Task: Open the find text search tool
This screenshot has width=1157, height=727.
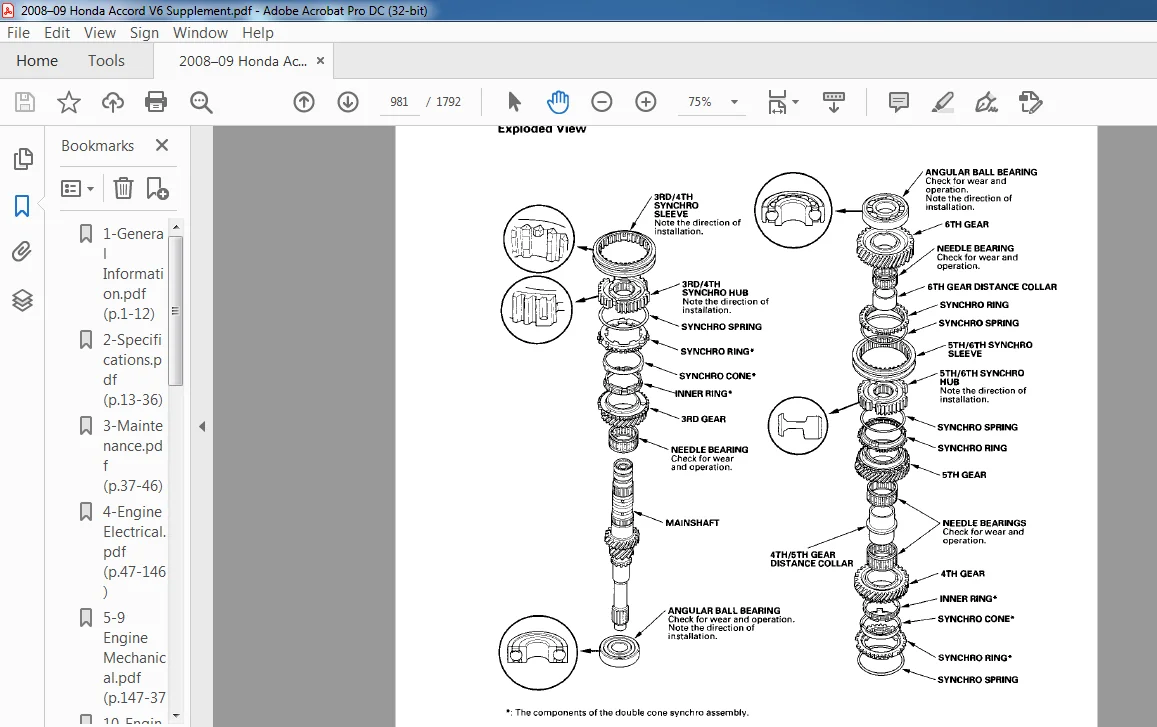Action: [x=201, y=102]
